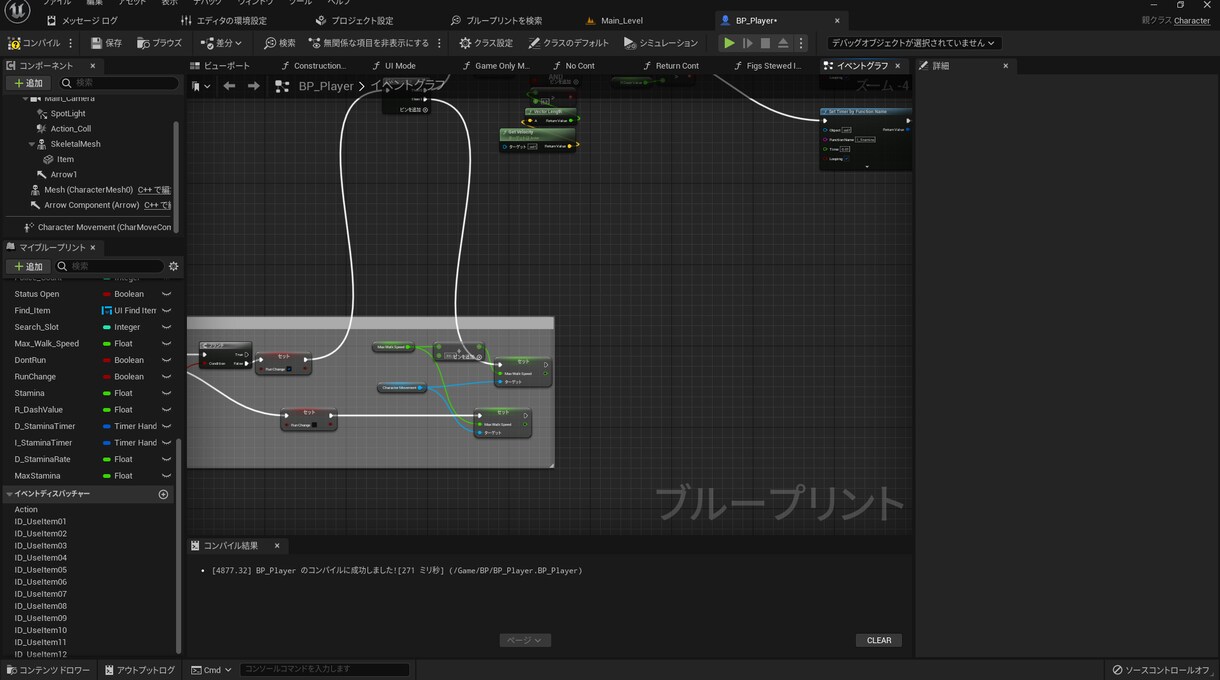Select the ID_UseItem05 dispatcher
Viewport: 1220px width, 680px height.
point(40,570)
